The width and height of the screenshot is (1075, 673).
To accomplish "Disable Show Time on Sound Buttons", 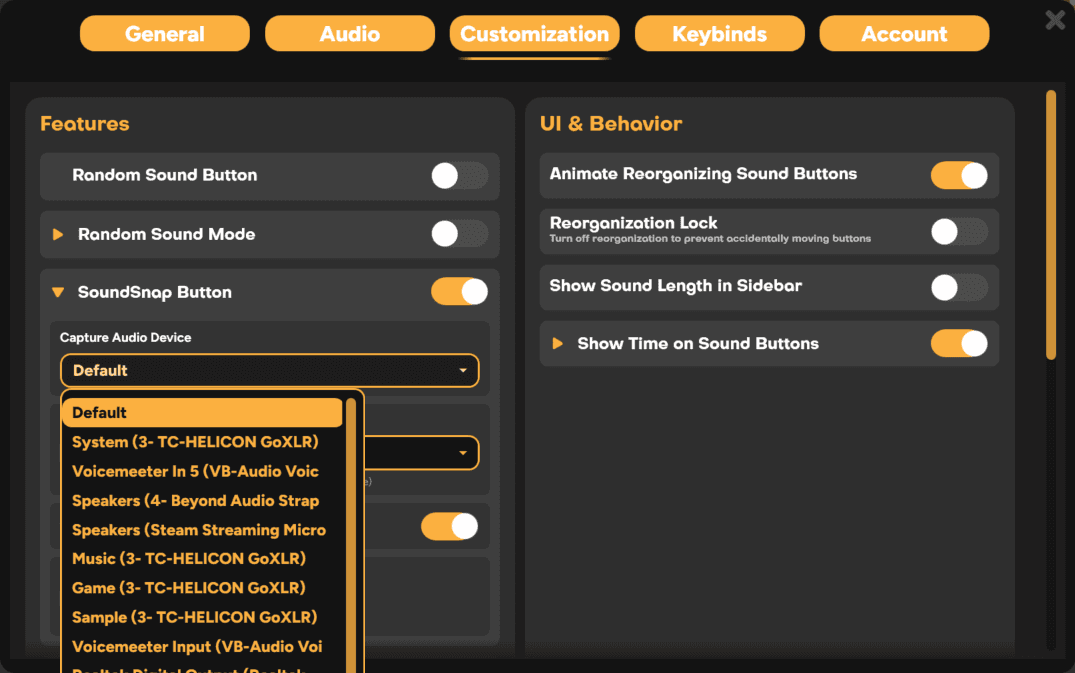I will tap(958, 343).
